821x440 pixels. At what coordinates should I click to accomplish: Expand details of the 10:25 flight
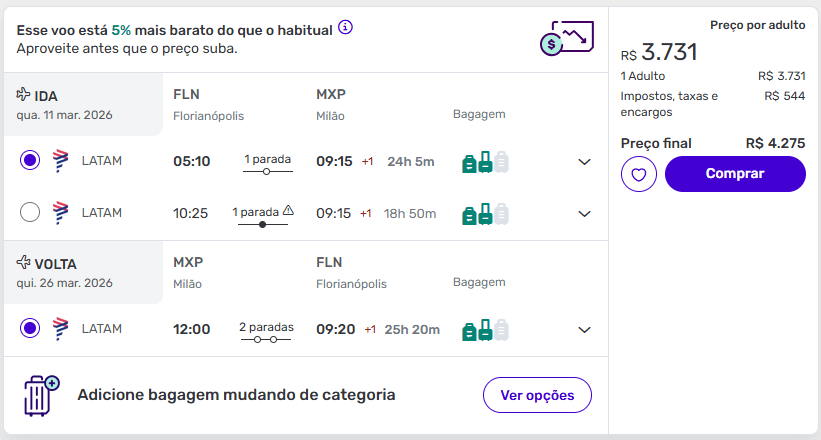click(x=585, y=213)
